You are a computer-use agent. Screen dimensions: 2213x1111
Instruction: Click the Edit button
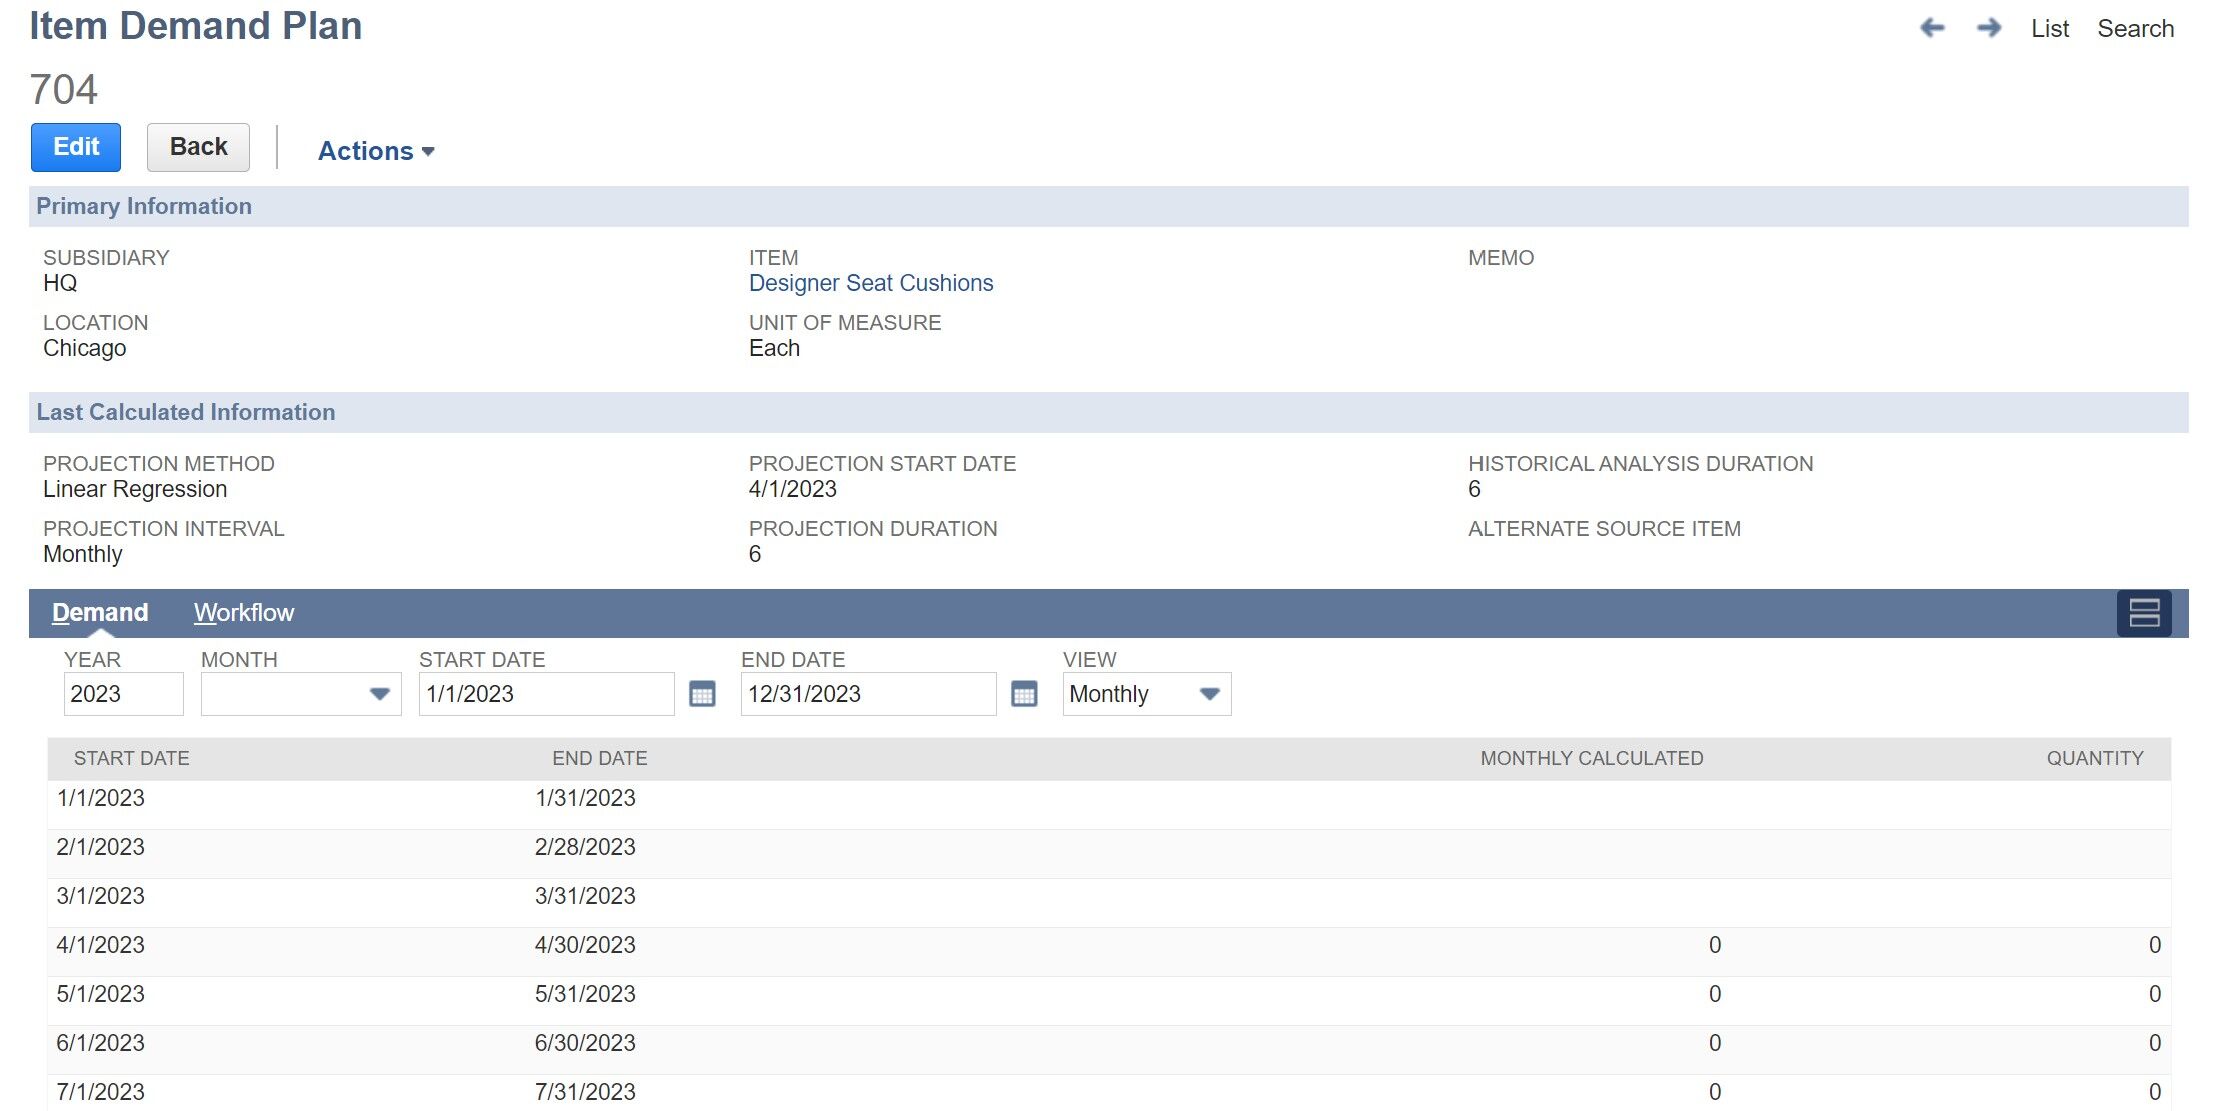click(x=75, y=147)
